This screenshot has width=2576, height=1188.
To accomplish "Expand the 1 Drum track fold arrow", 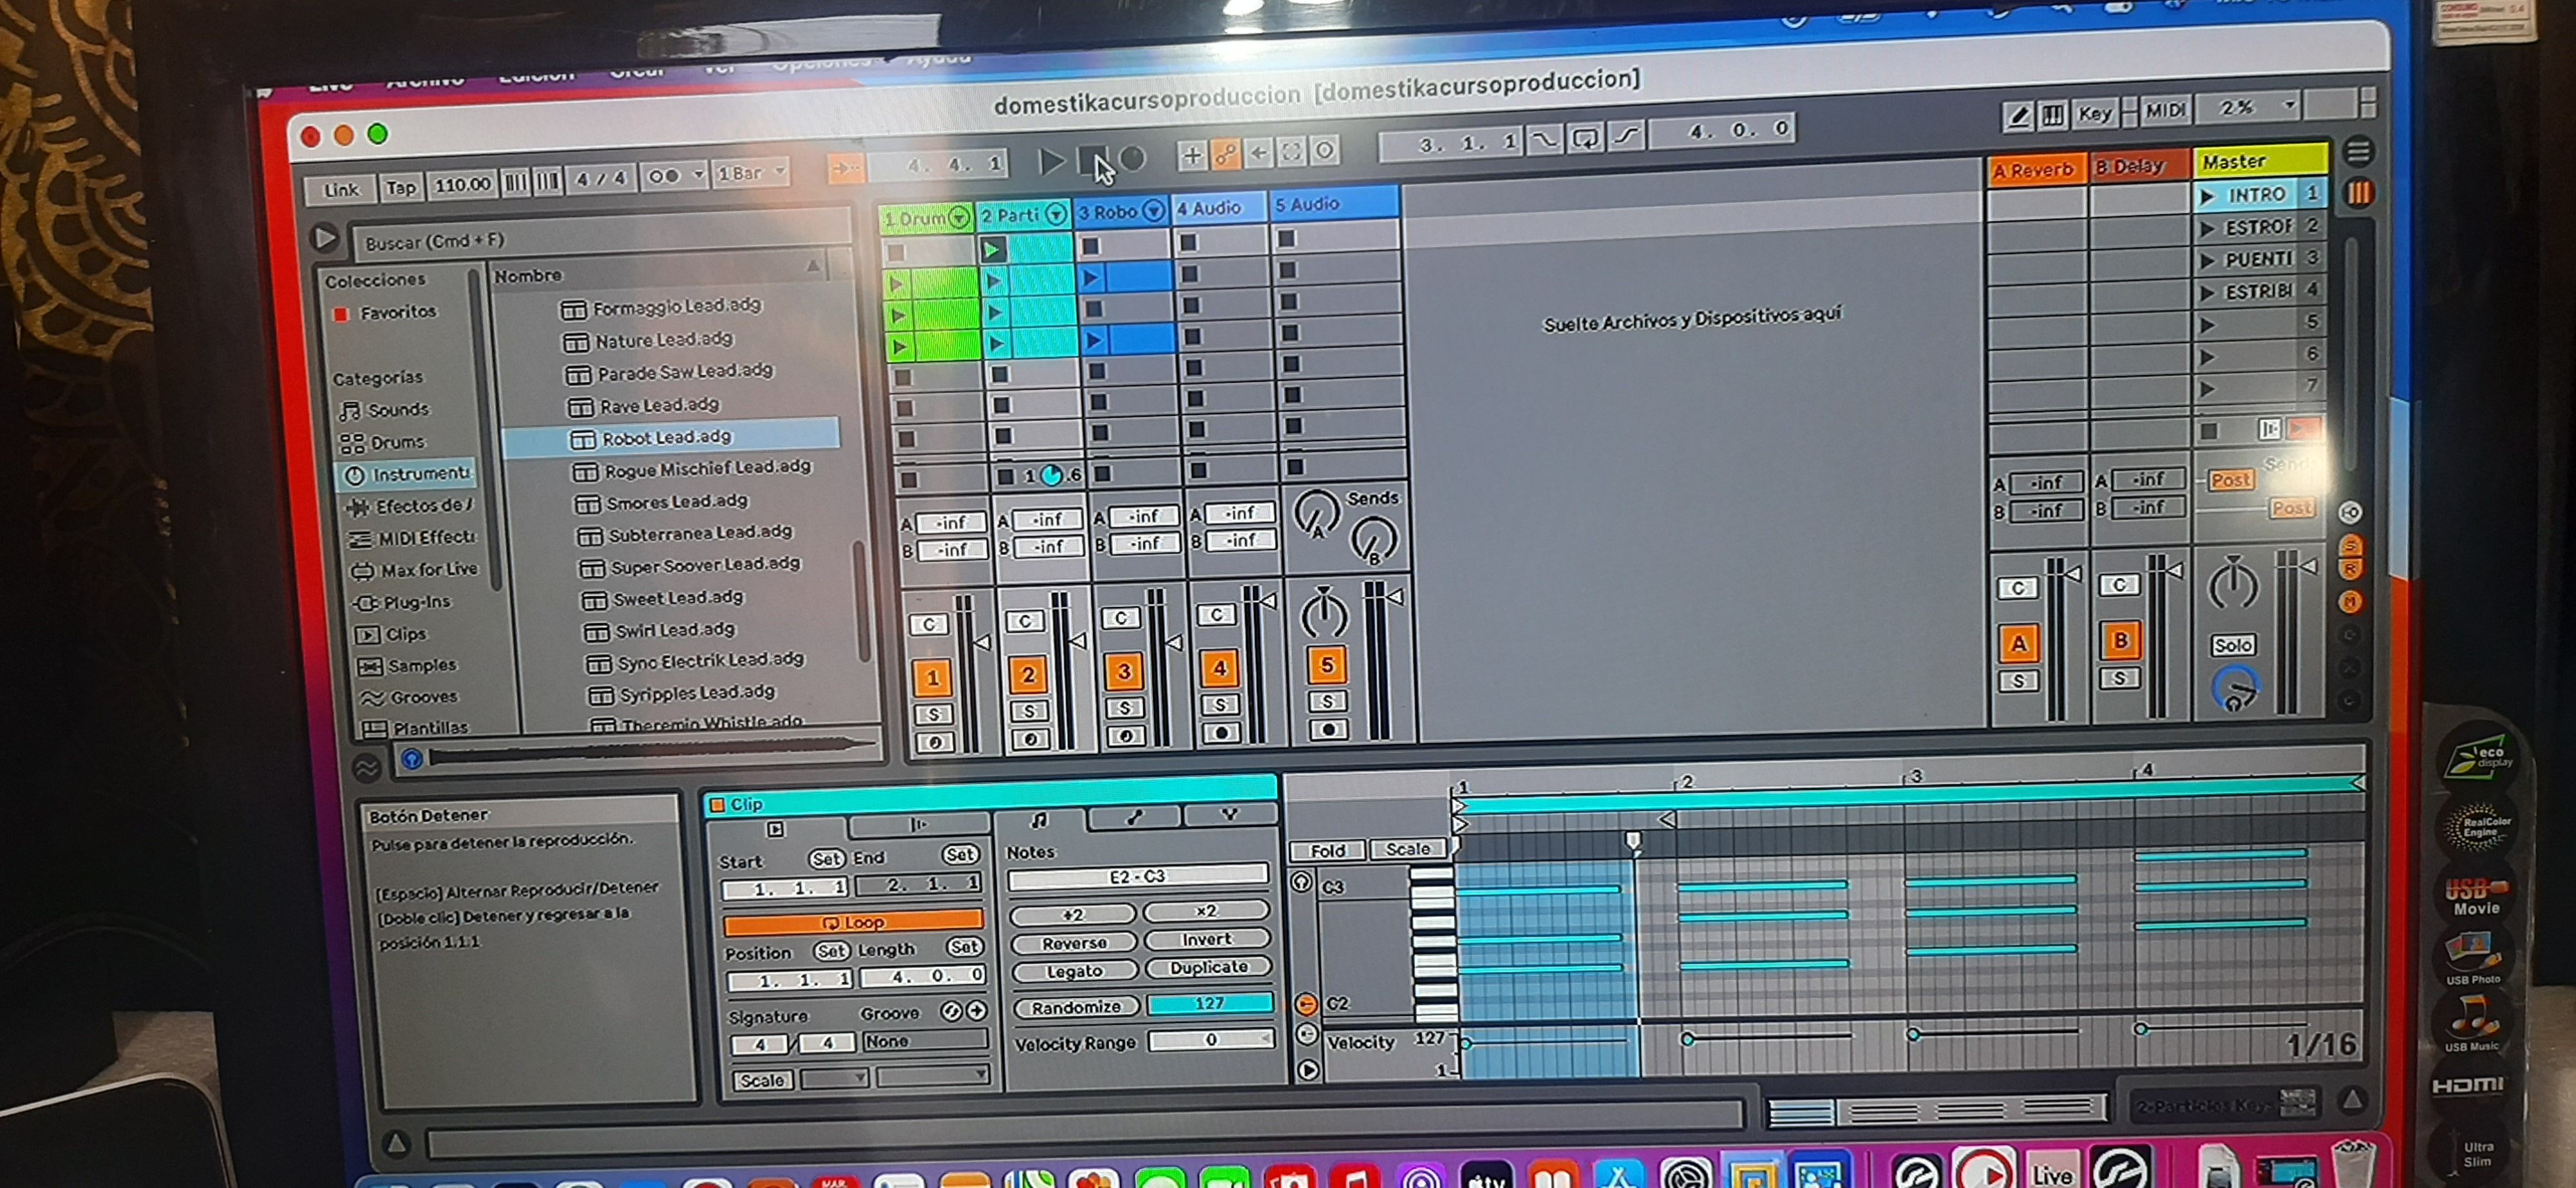I will click(958, 217).
